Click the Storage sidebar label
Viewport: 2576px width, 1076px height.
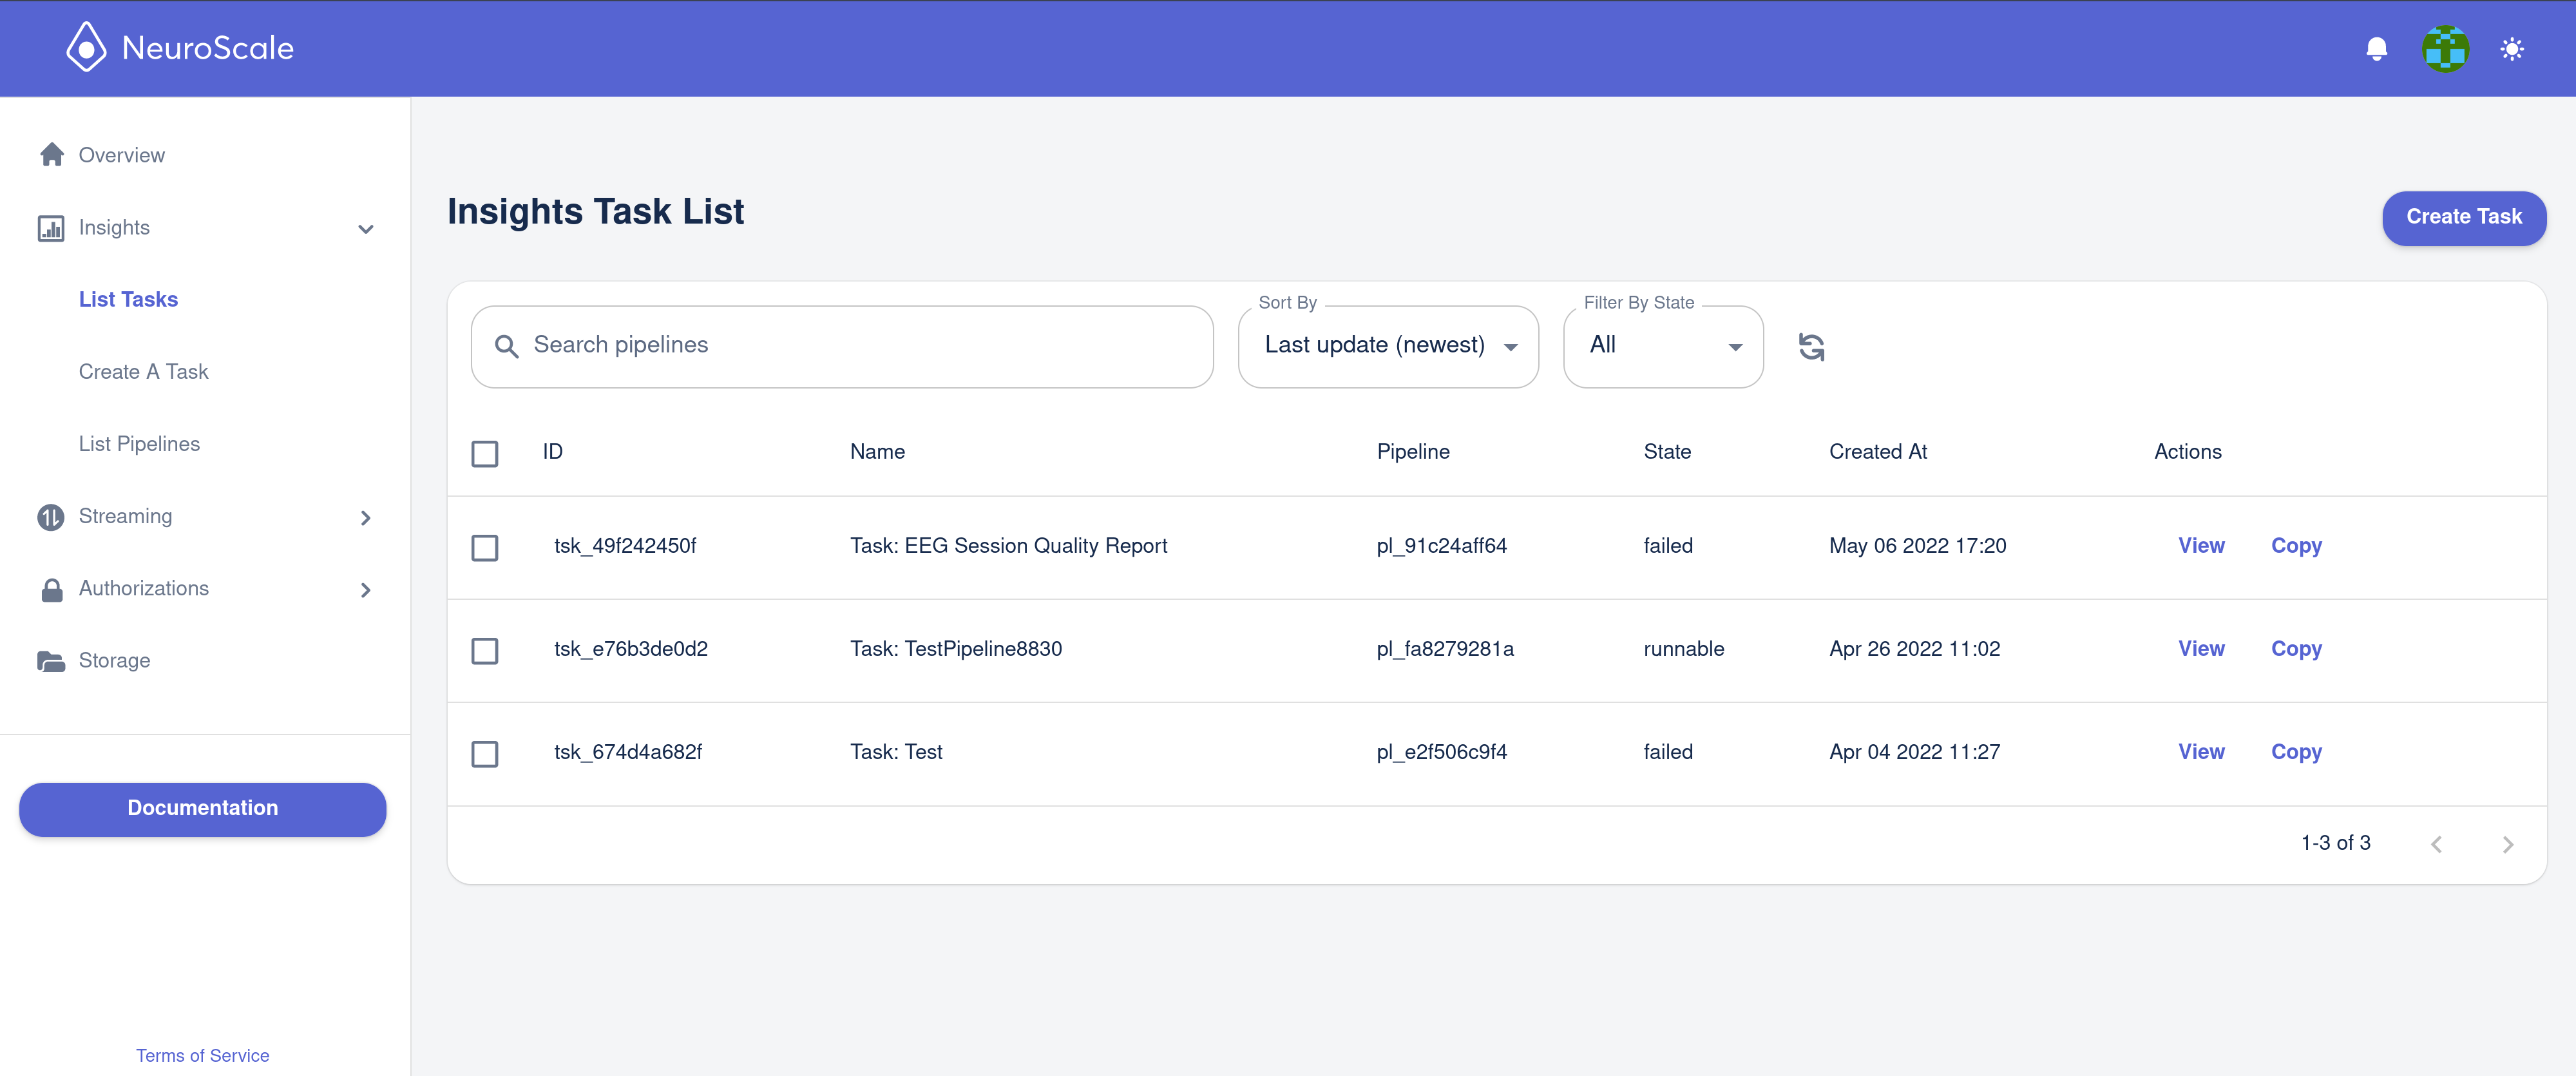(x=115, y=660)
